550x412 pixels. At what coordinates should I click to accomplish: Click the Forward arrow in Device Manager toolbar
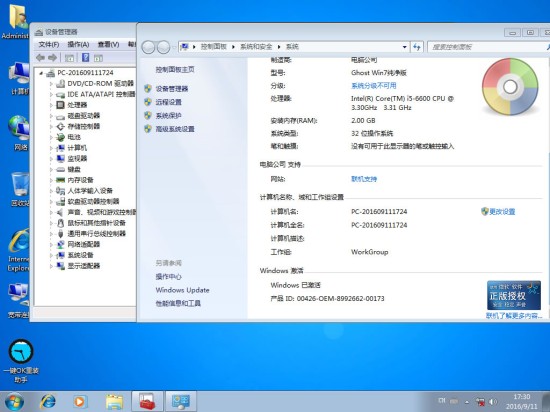[52, 58]
